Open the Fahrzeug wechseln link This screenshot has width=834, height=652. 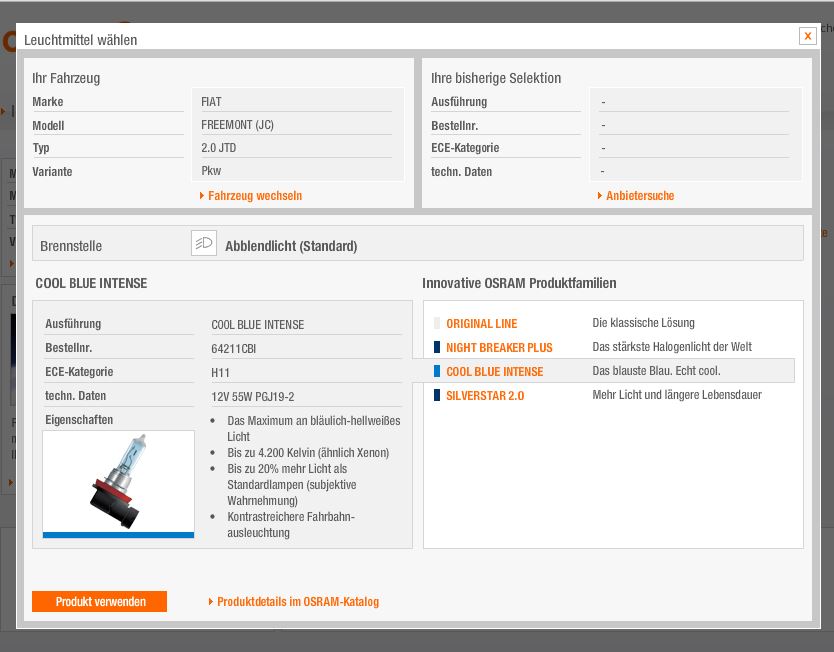pos(255,196)
